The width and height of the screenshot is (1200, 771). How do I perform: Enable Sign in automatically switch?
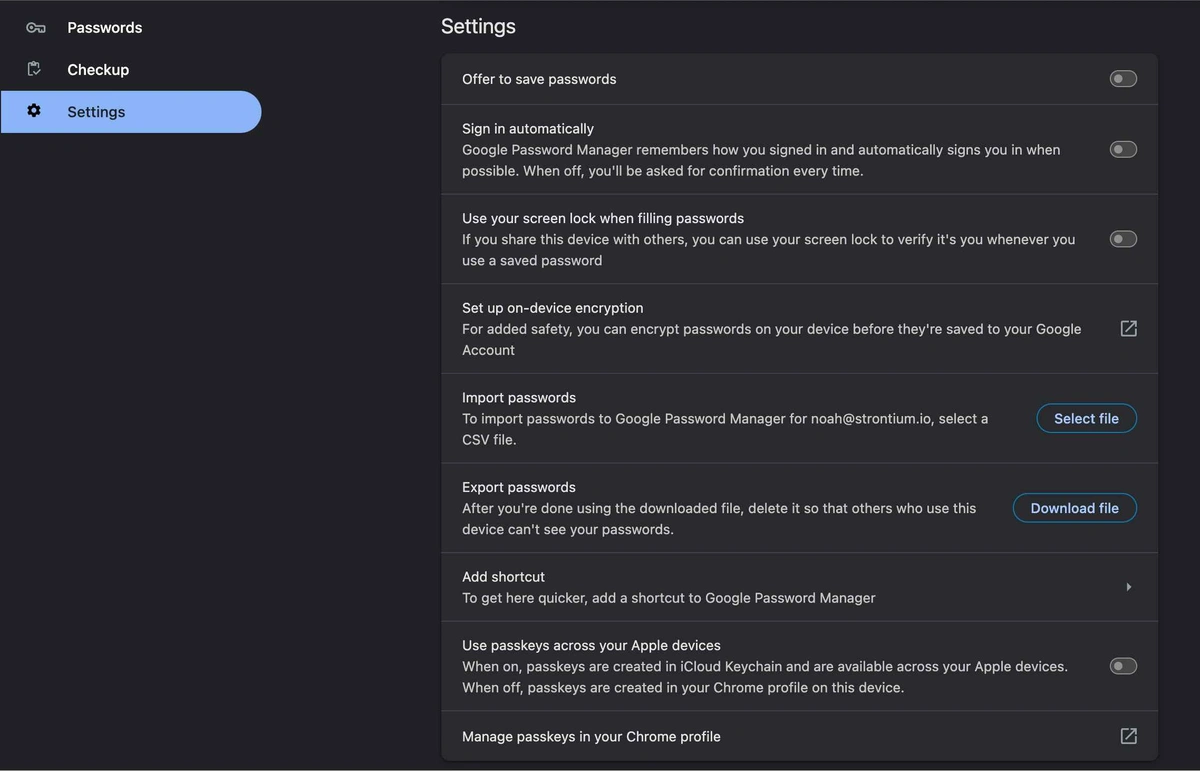pyautogui.click(x=1123, y=149)
